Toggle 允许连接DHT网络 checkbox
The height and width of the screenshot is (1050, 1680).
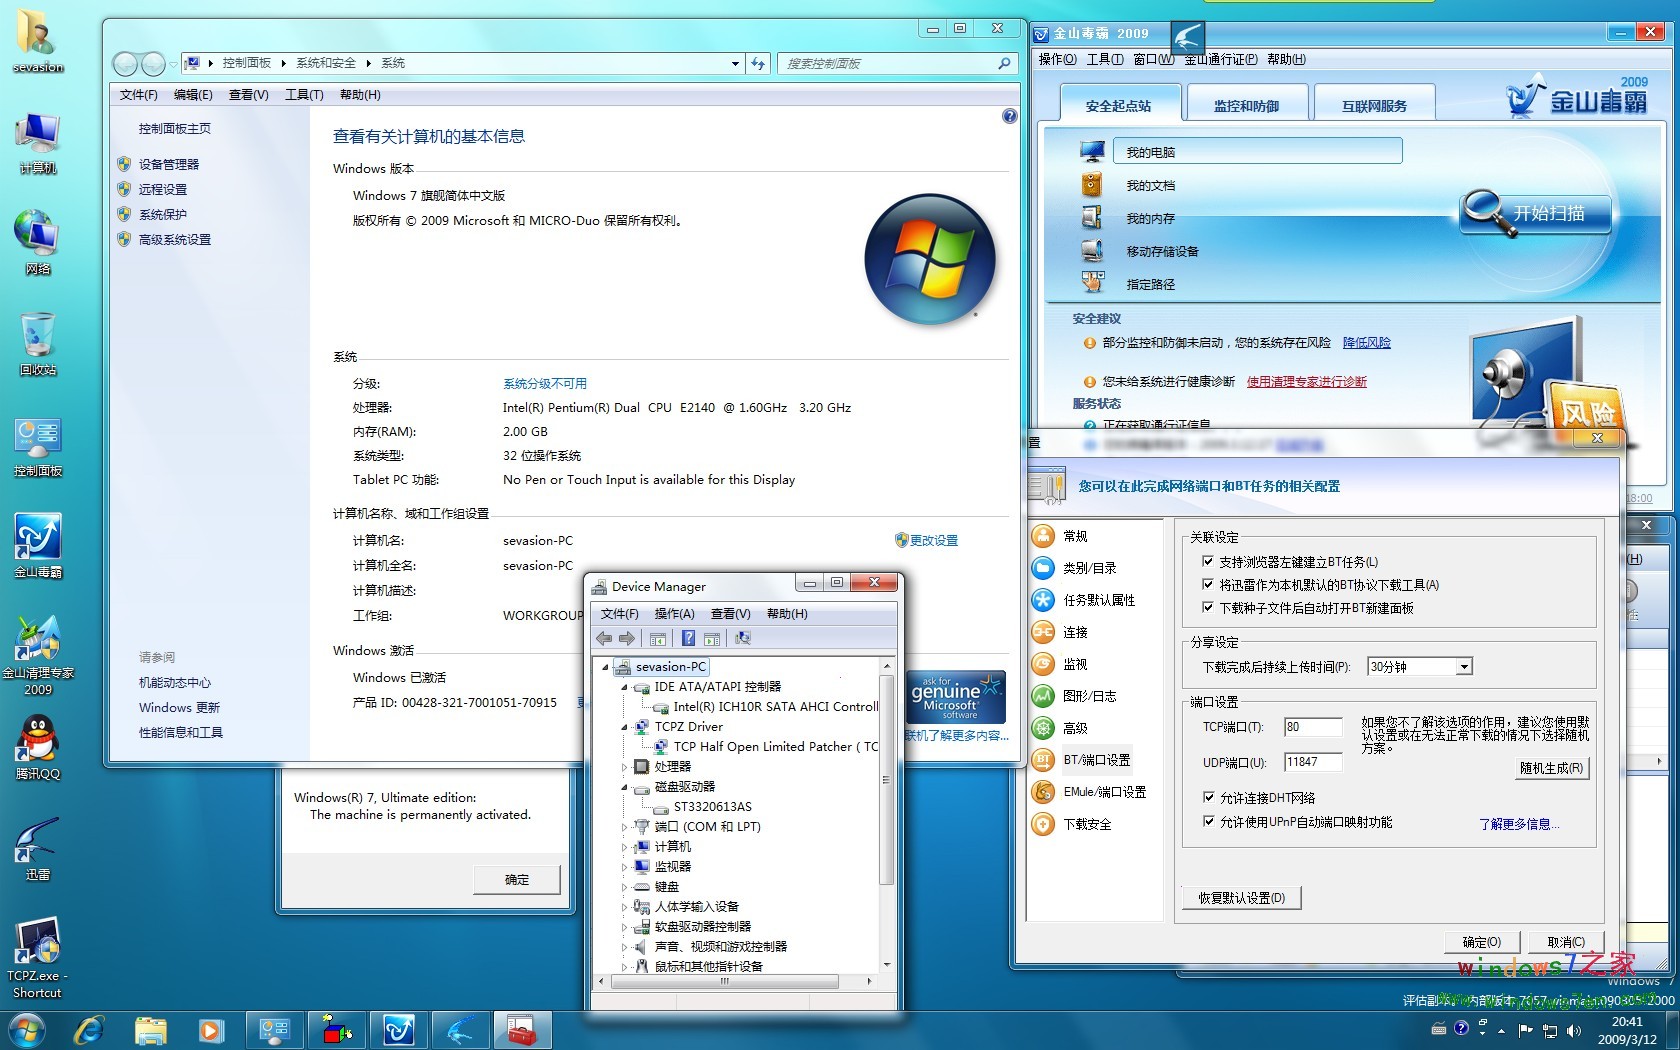point(1208,797)
